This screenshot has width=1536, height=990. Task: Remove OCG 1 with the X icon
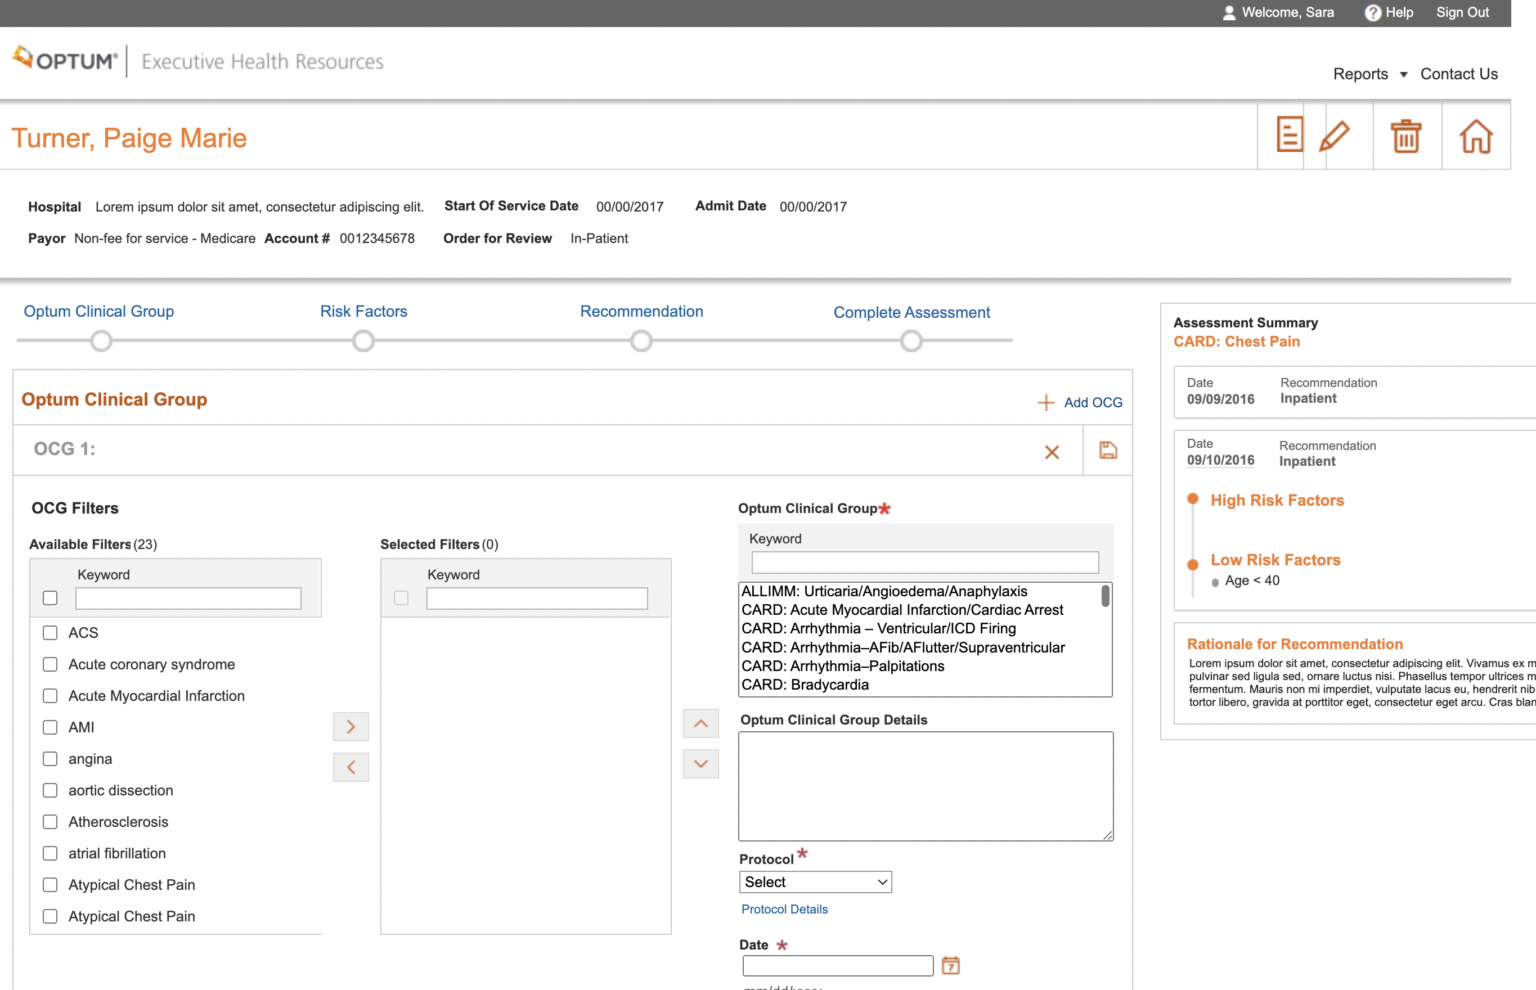(1052, 452)
